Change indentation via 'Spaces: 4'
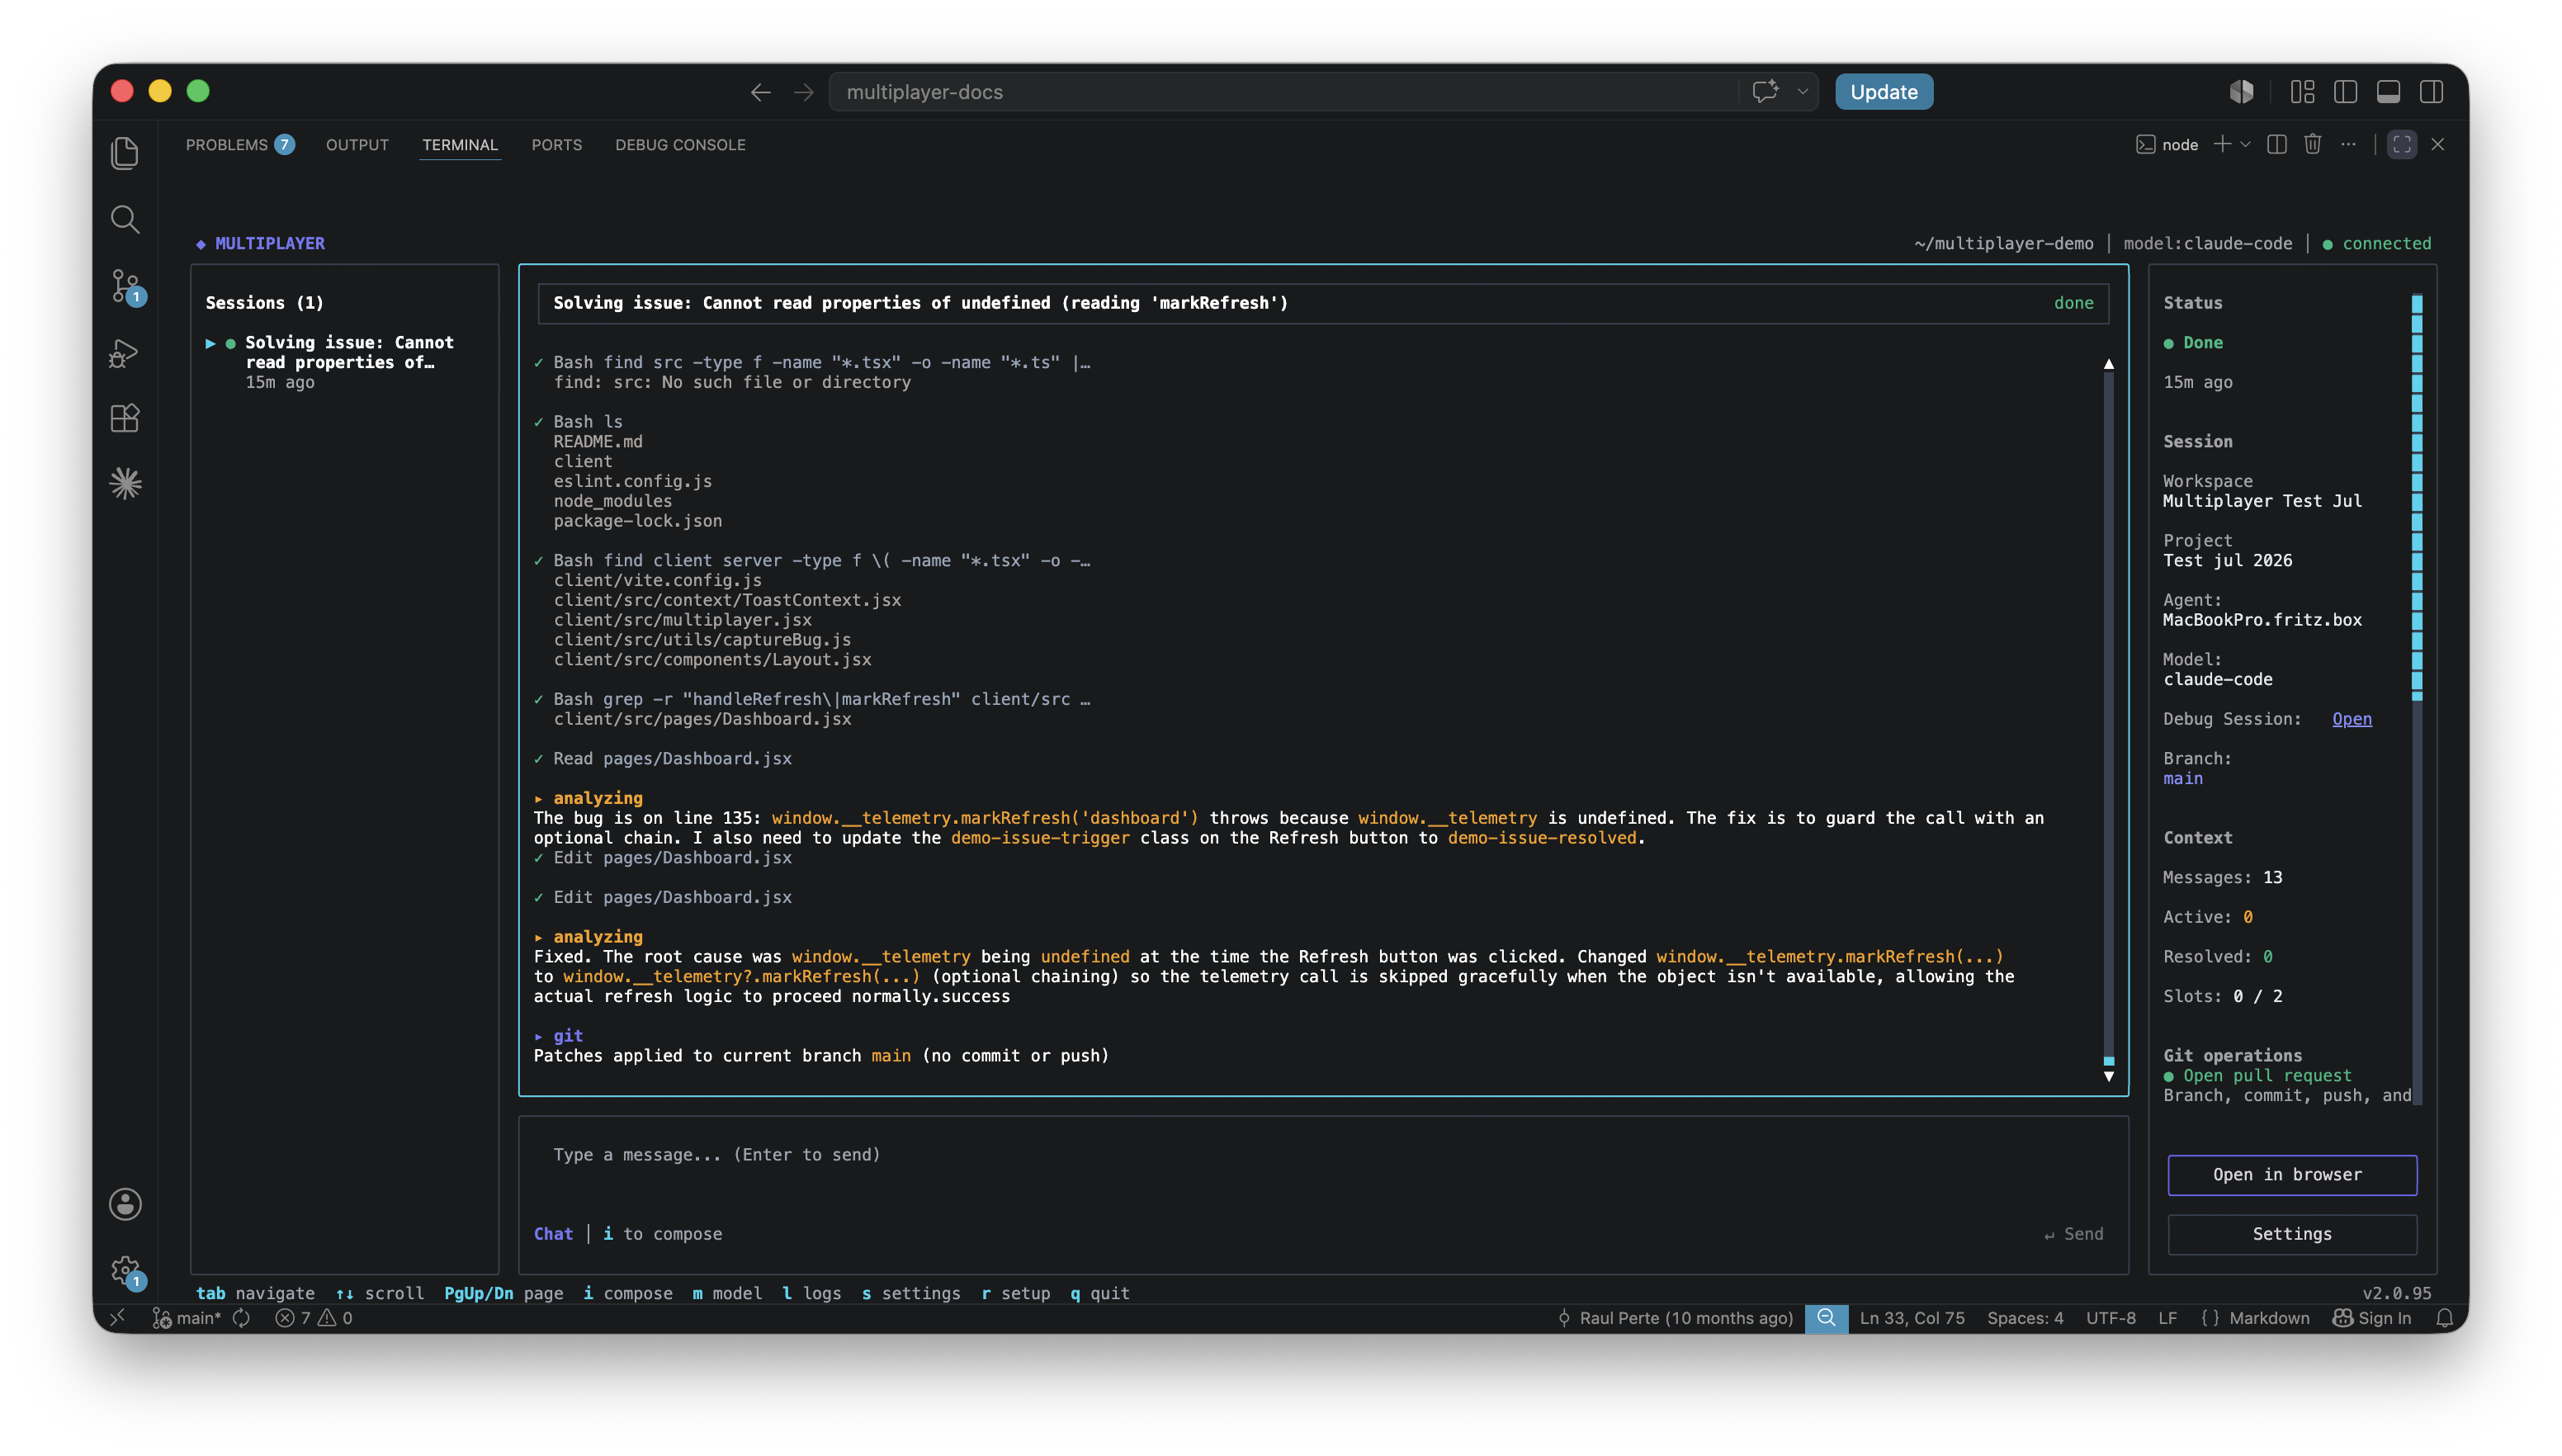The image size is (2562, 1456). coord(2025,1318)
